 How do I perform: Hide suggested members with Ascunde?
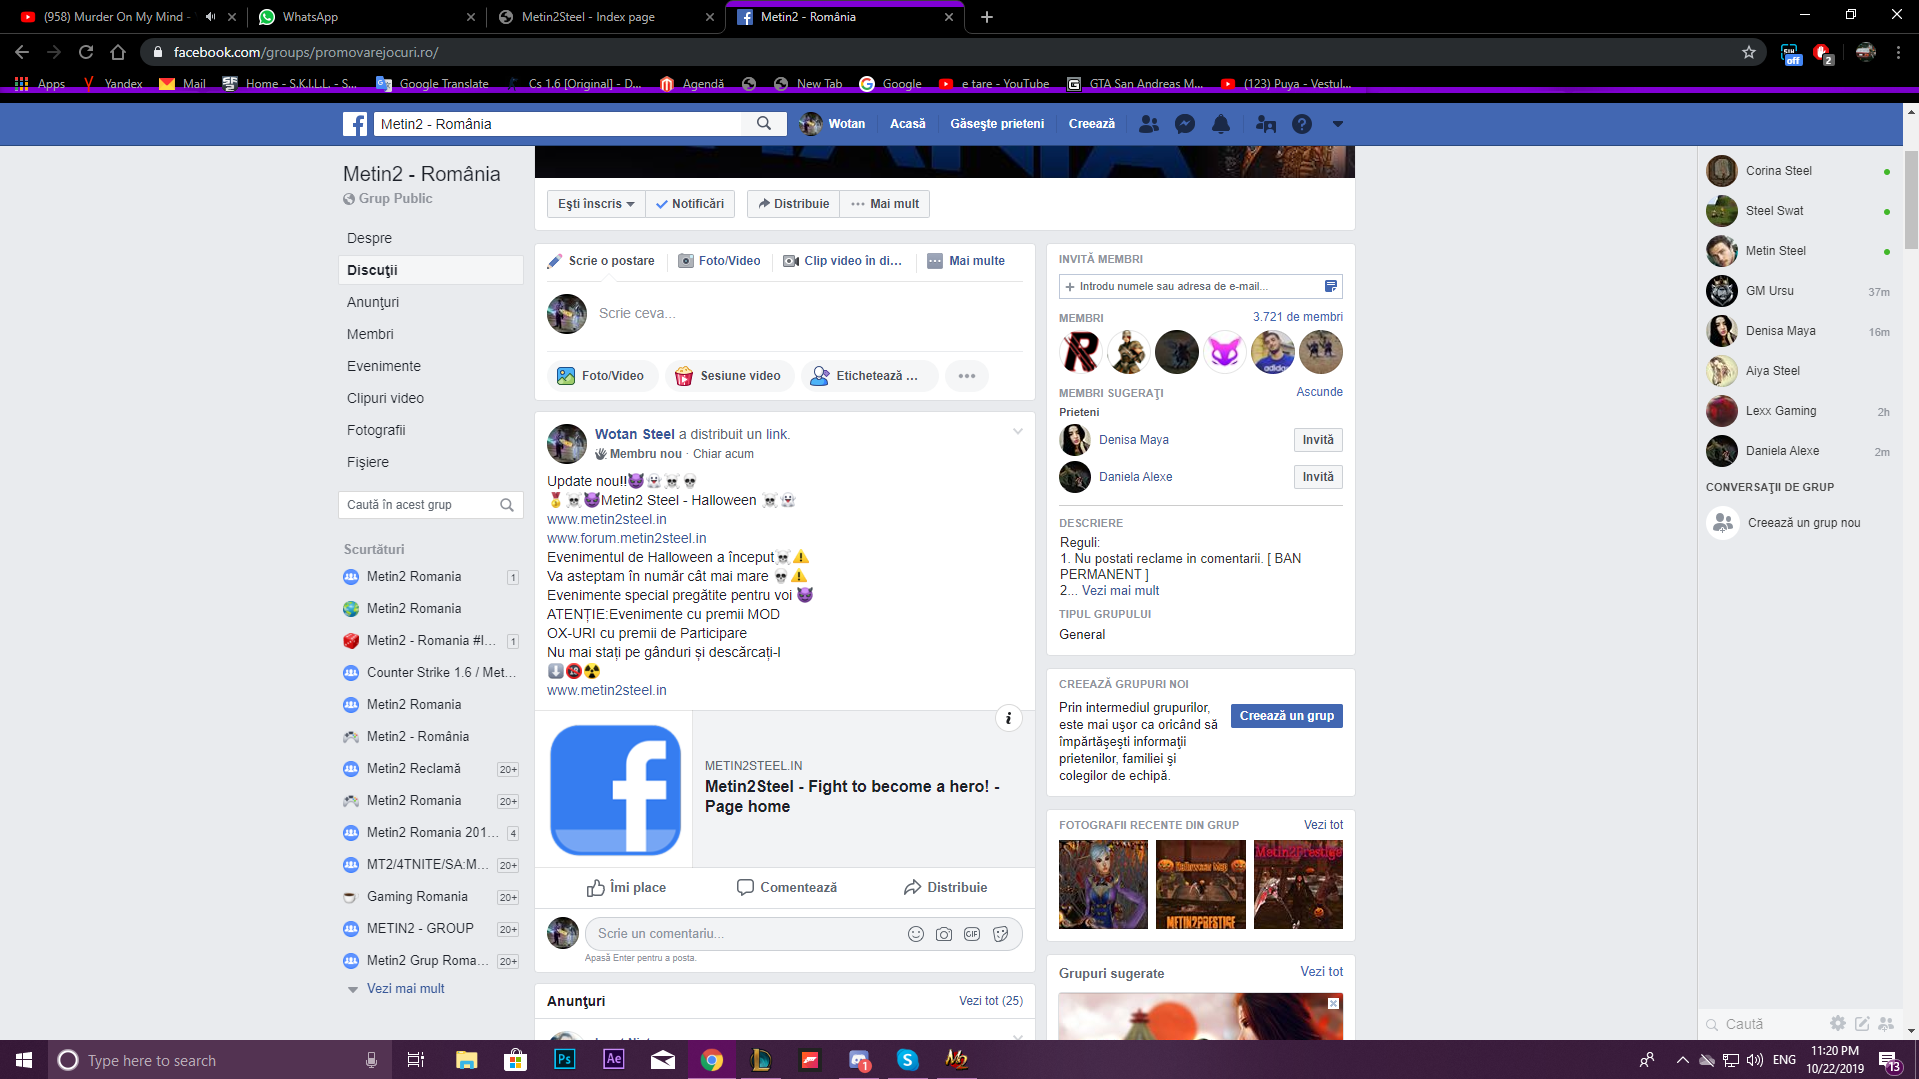point(1319,392)
